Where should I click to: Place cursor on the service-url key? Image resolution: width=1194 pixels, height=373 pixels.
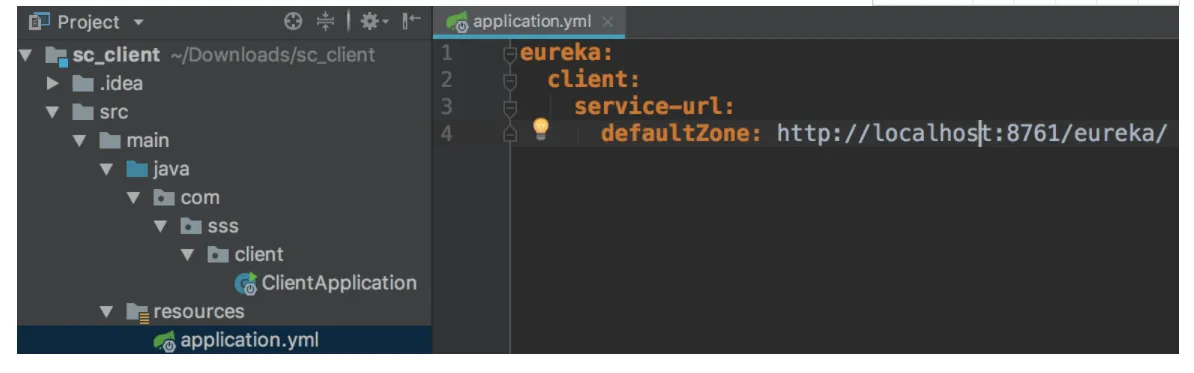(x=654, y=107)
